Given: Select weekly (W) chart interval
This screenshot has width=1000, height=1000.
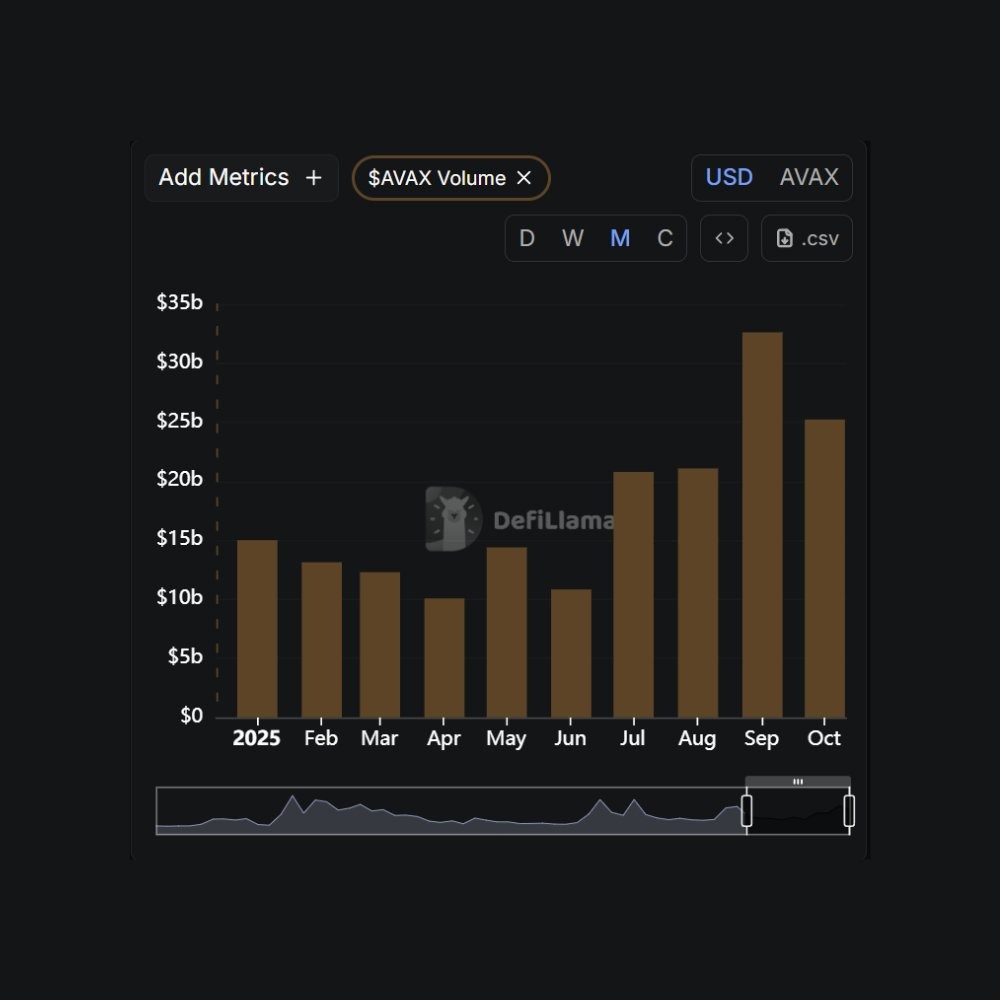Looking at the screenshot, I should pos(572,238).
